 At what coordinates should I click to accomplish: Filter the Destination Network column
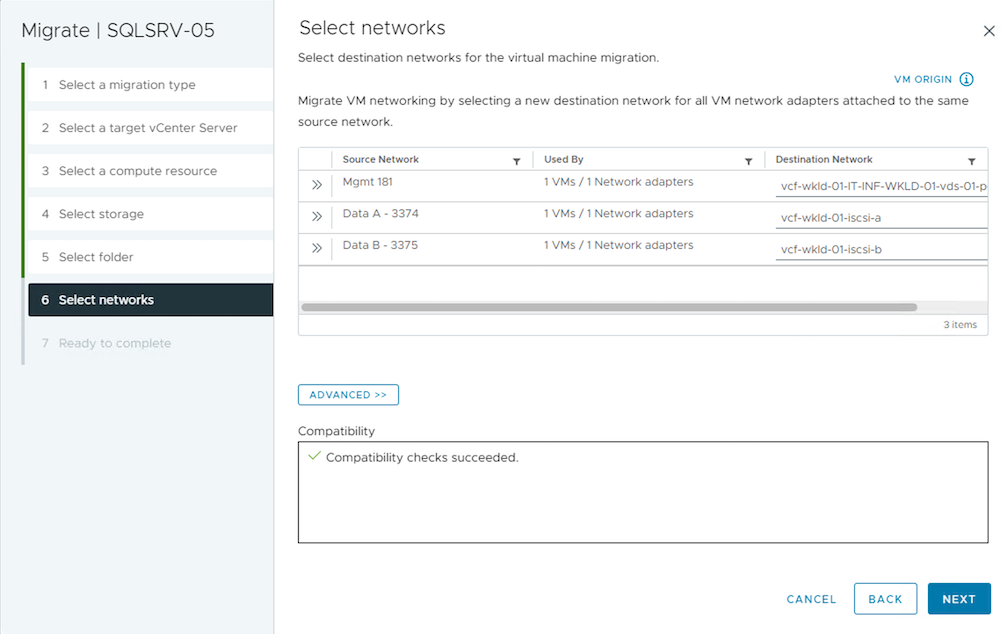(x=971, y=161)
